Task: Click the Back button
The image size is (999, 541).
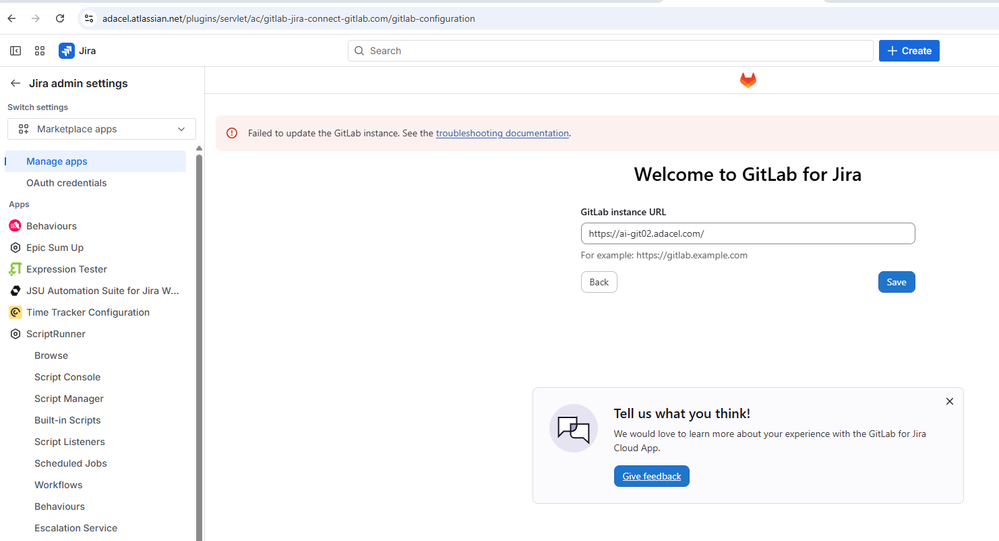Action: tap(599, 282)
